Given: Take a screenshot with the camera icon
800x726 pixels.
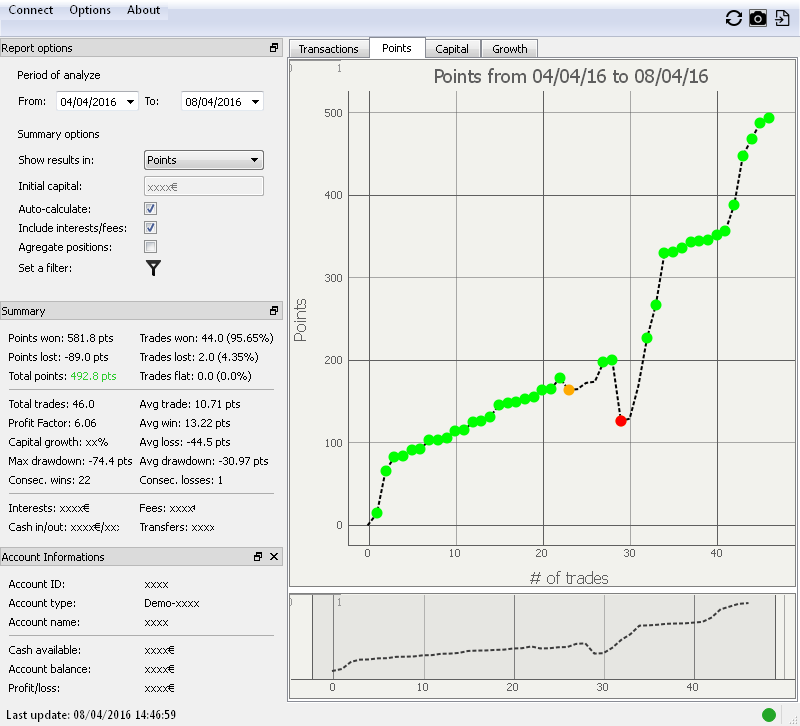Looking at the screenshot, I should [758, 18].
